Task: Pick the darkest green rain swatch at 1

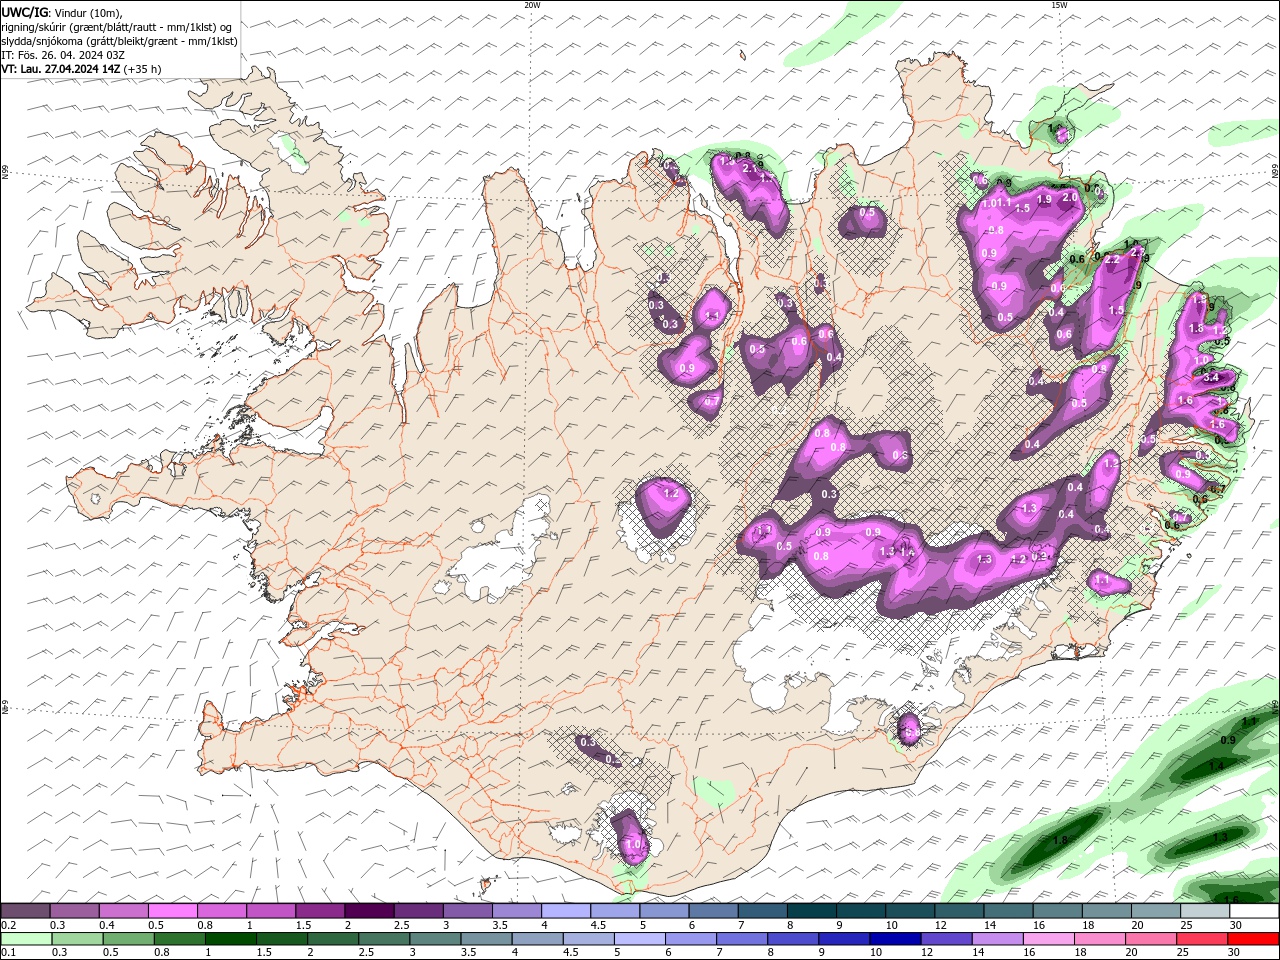Action: point(230,939)
